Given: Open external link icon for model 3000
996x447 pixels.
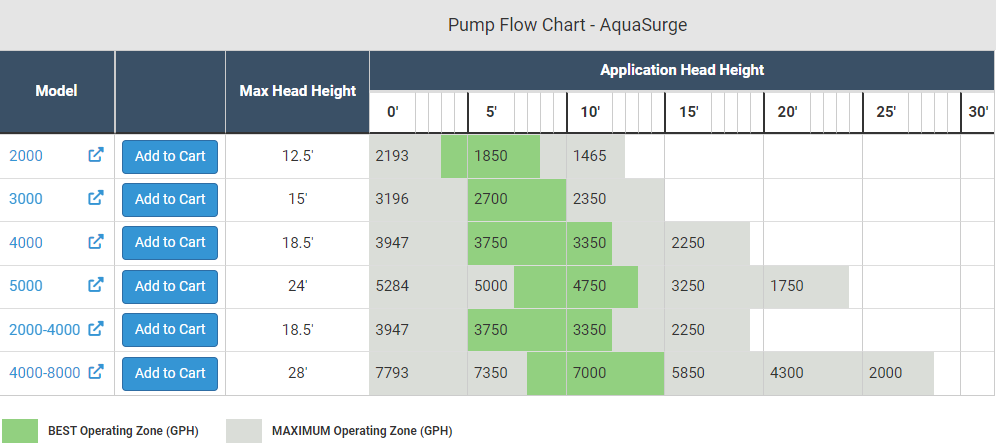Looking at the screenshot, I should [x=95, y=198].
